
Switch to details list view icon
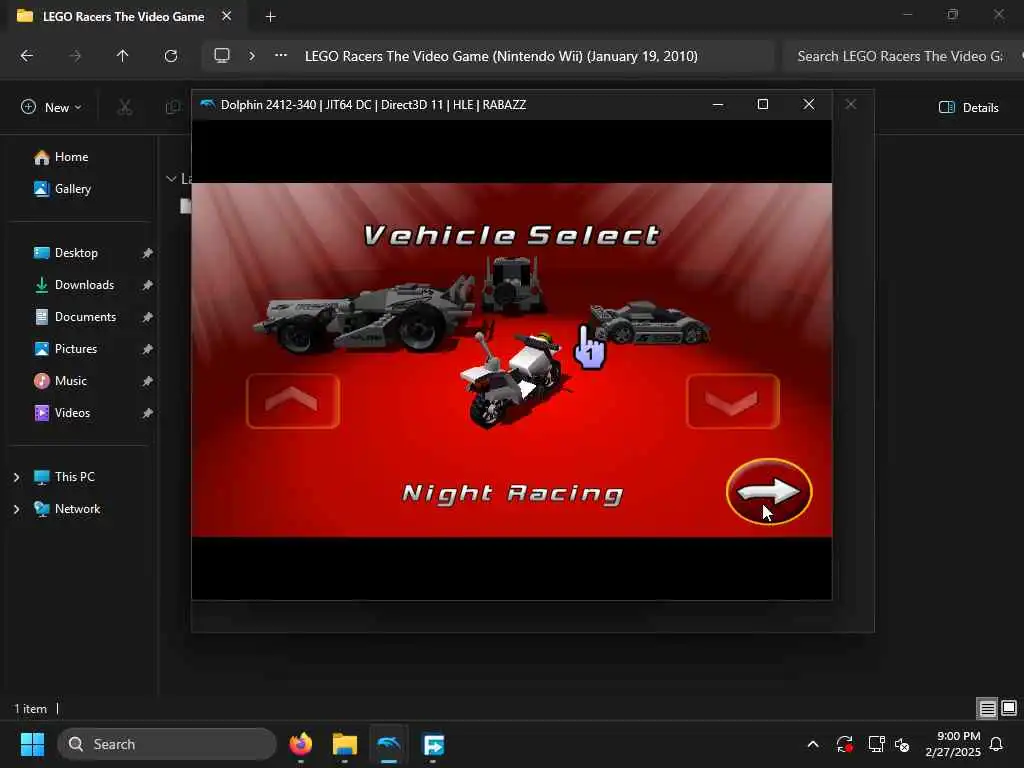(x=987, y=709)
